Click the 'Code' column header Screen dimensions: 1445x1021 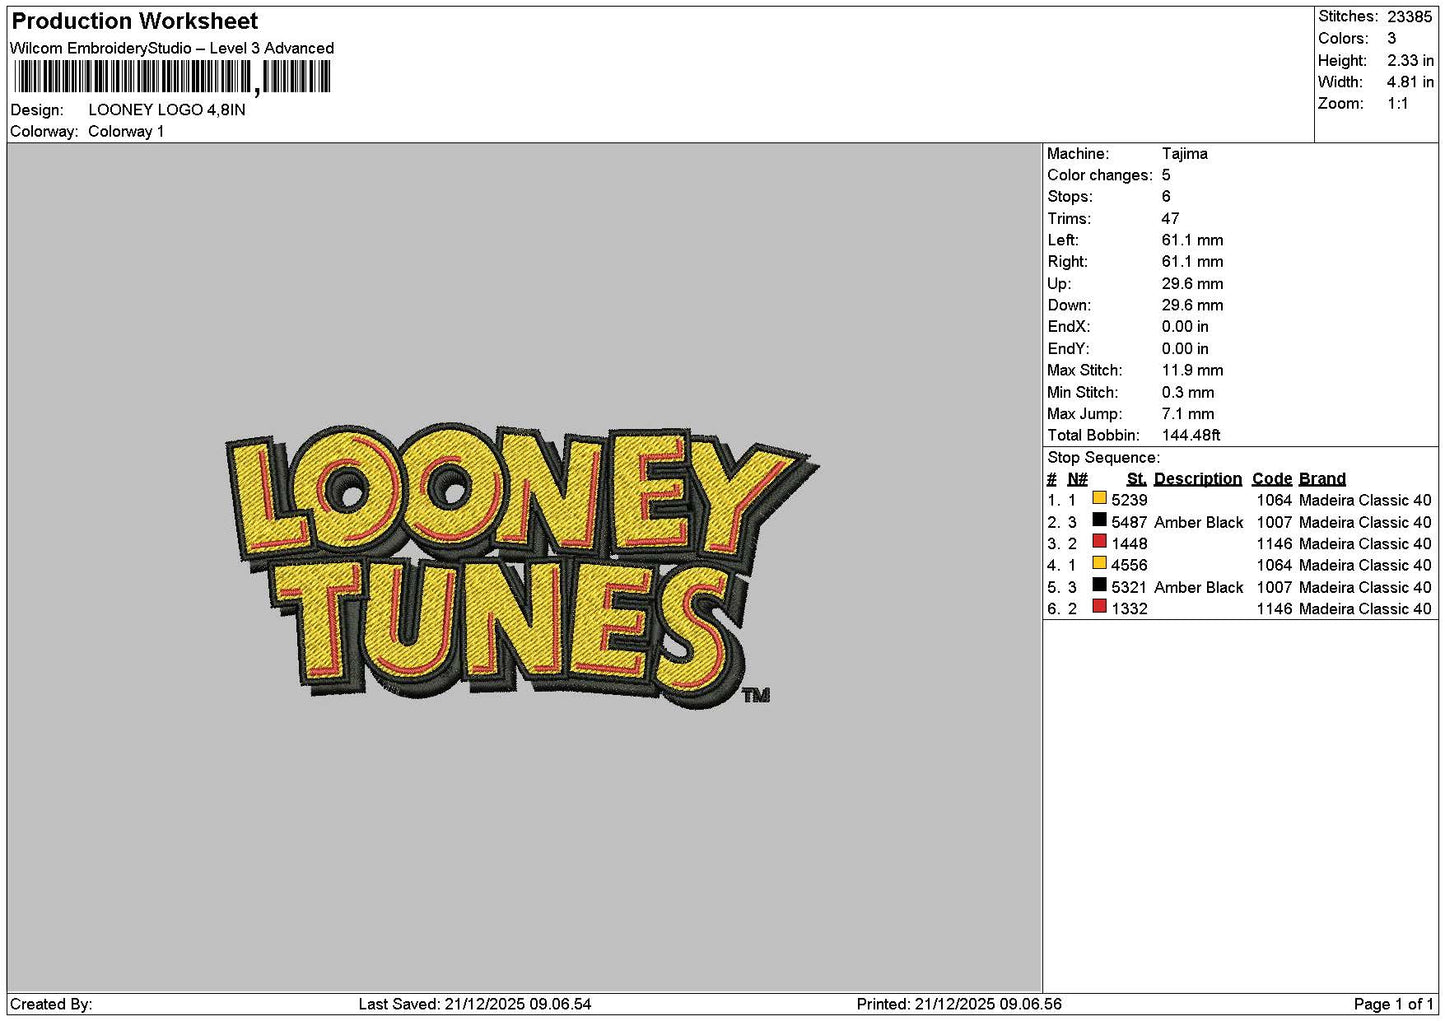(1272, 479)
